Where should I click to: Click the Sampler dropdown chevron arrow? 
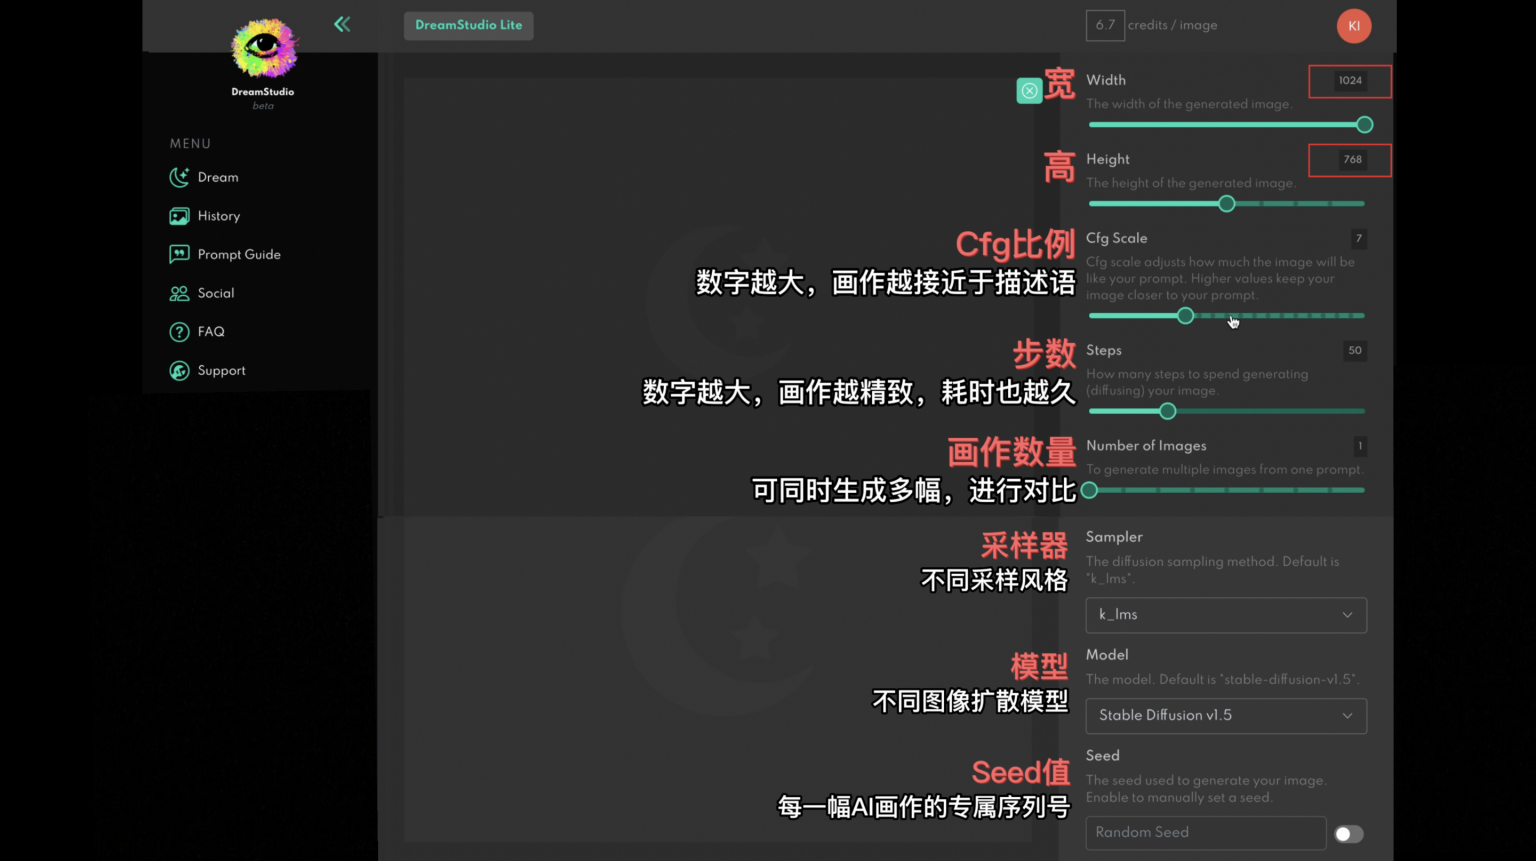(1347, 615)
